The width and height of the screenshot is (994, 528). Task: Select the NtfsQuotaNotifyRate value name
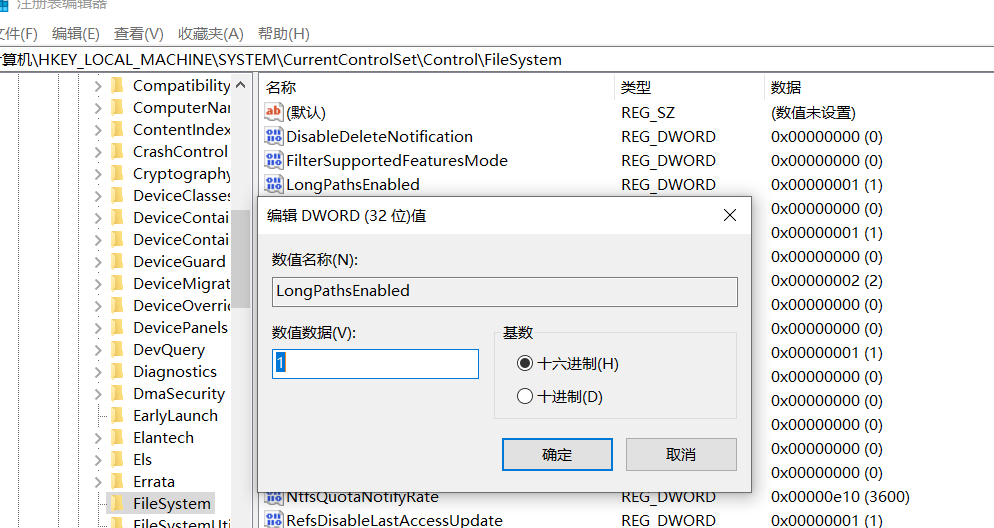click(362, 497)
